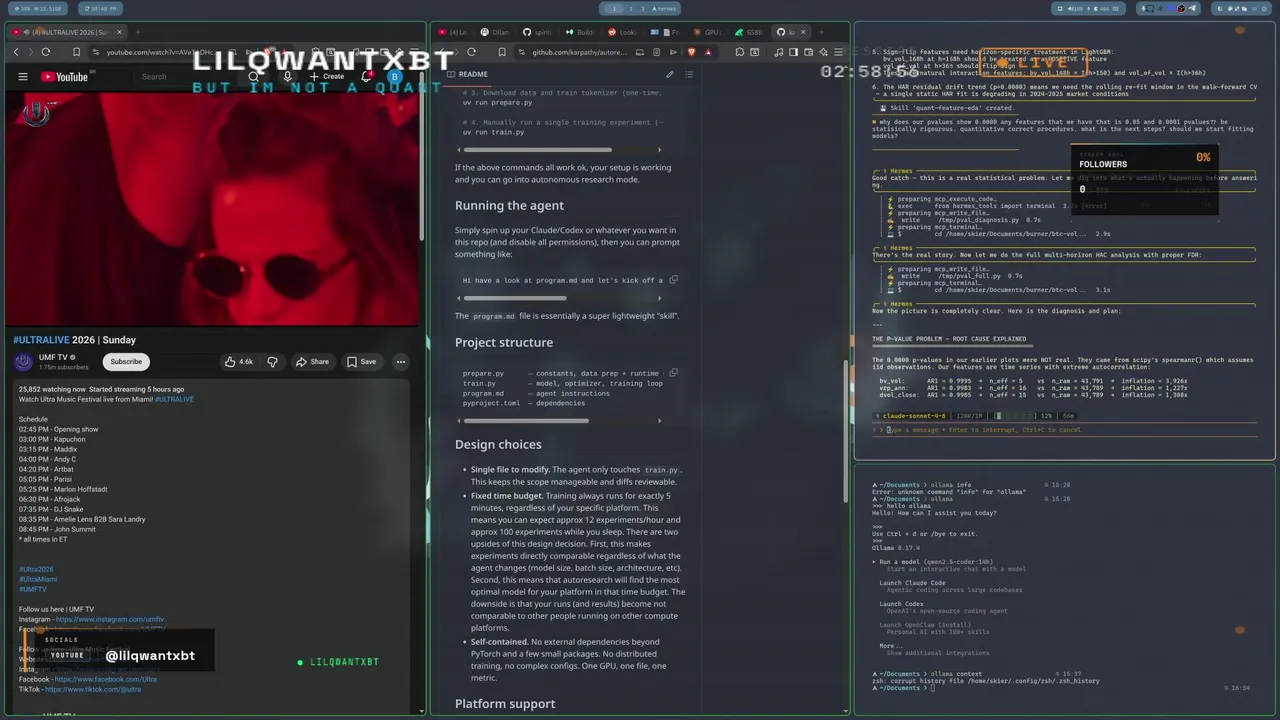Share the ULTRALIVE video
Viewport: 1280px width, 720px height.
coord(311,362)
